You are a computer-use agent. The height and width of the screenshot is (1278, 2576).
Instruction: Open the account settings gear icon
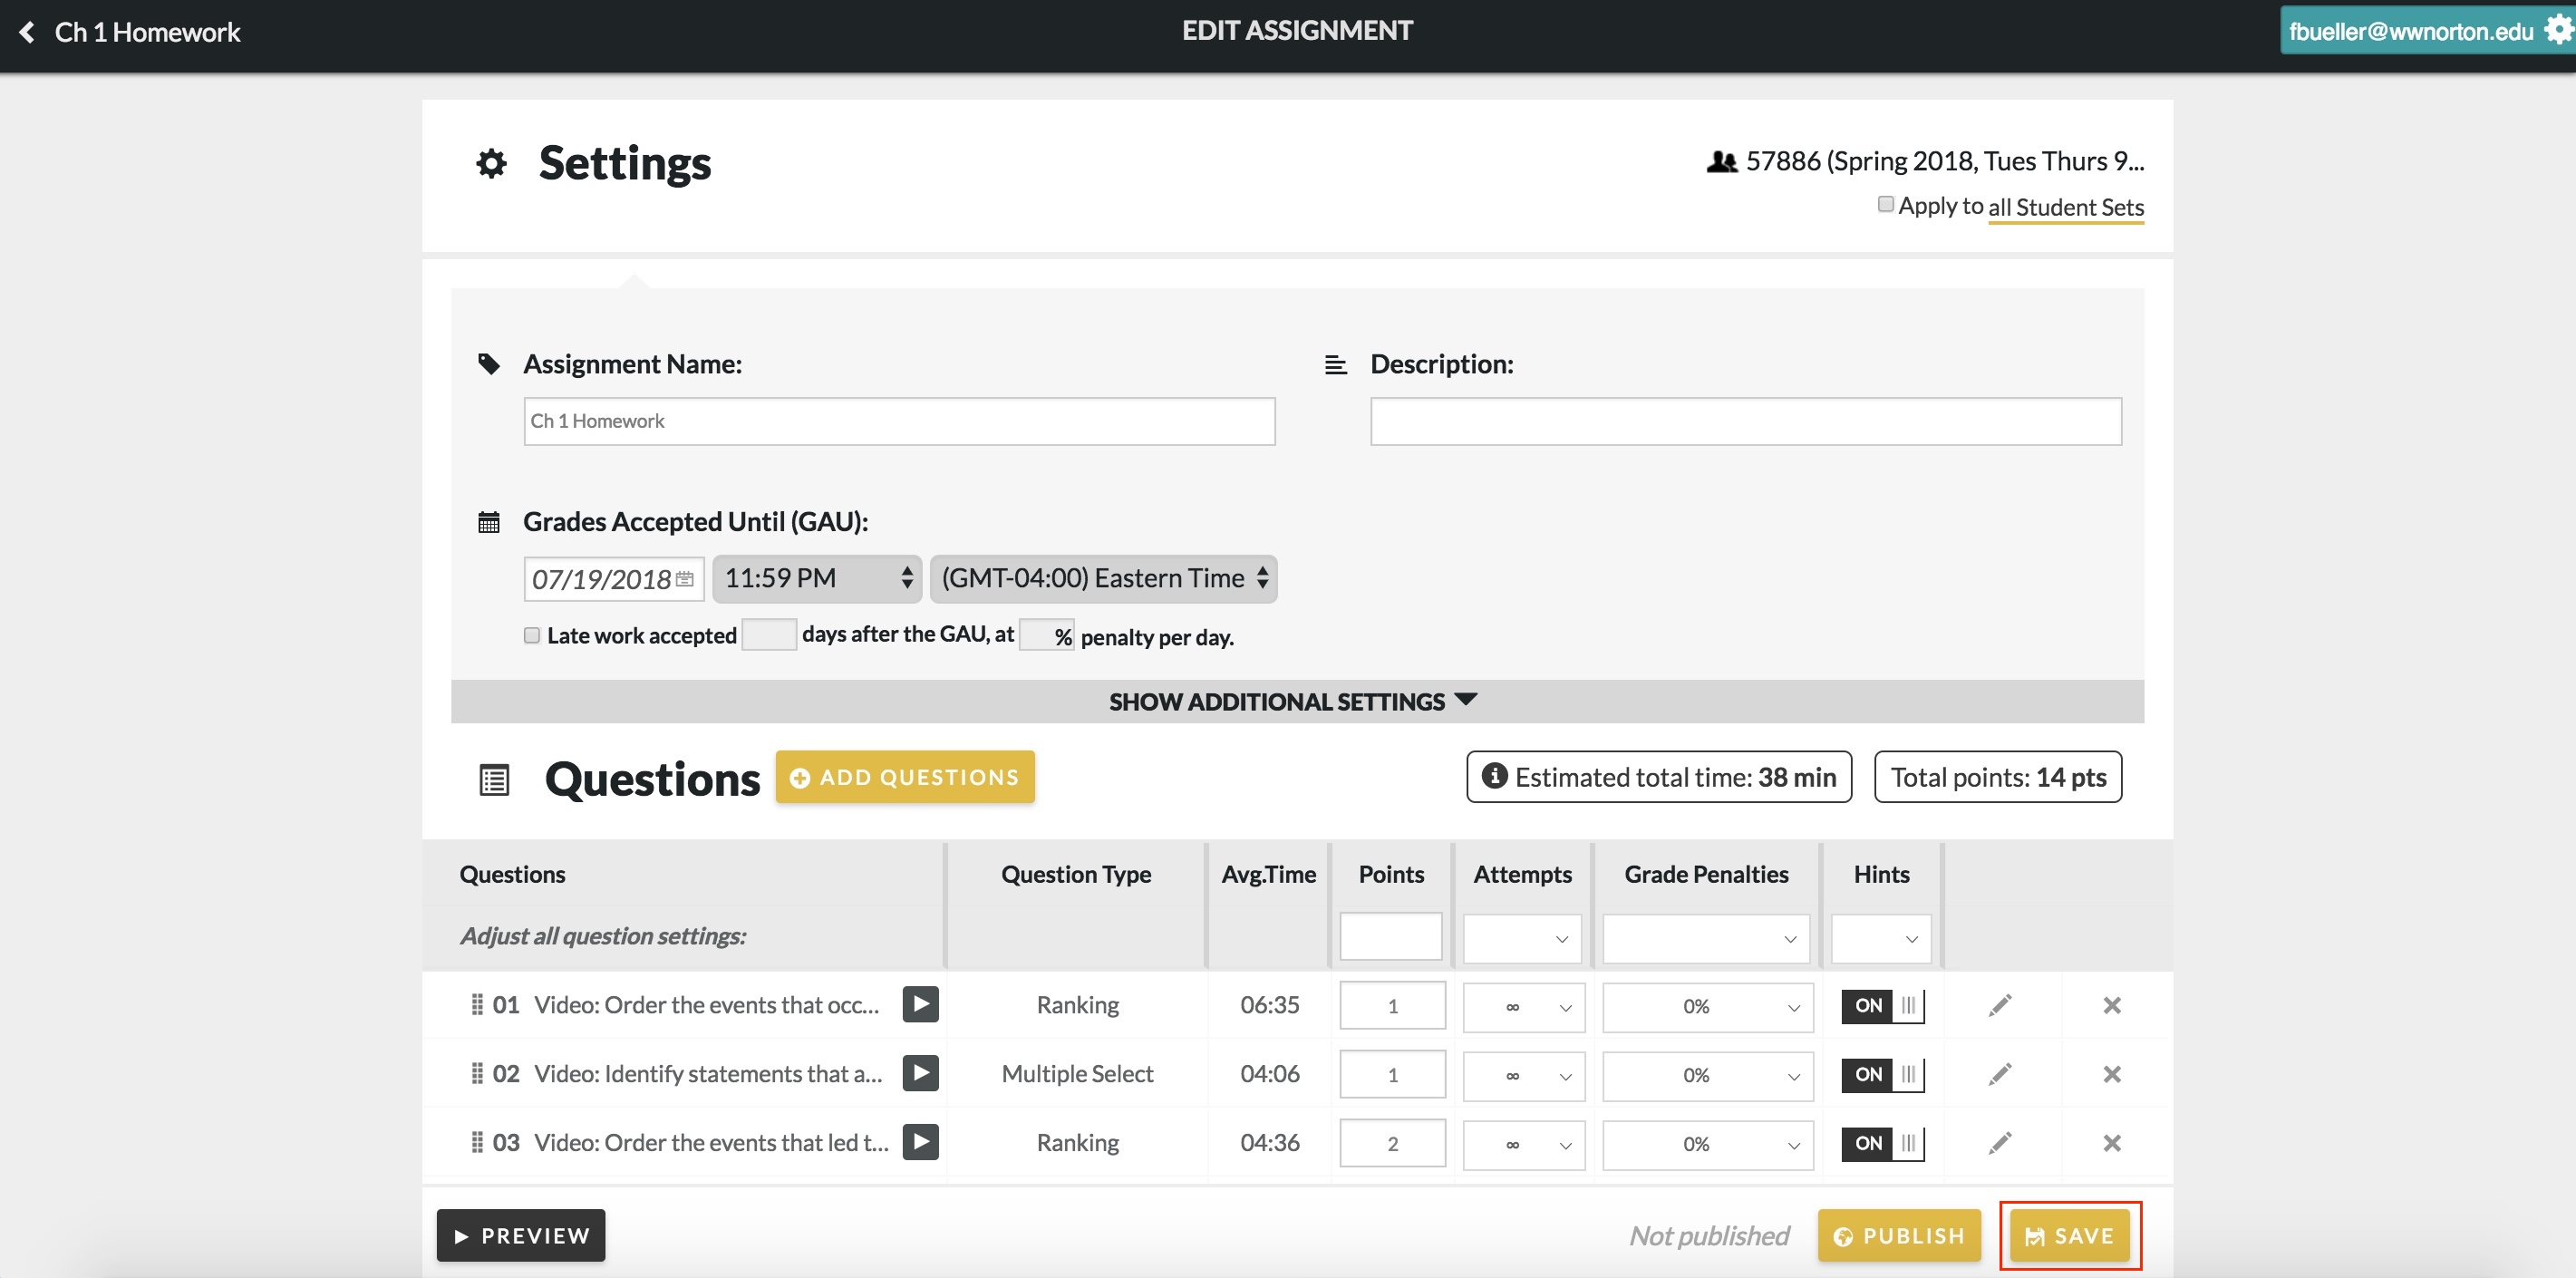click(2557, 30)
